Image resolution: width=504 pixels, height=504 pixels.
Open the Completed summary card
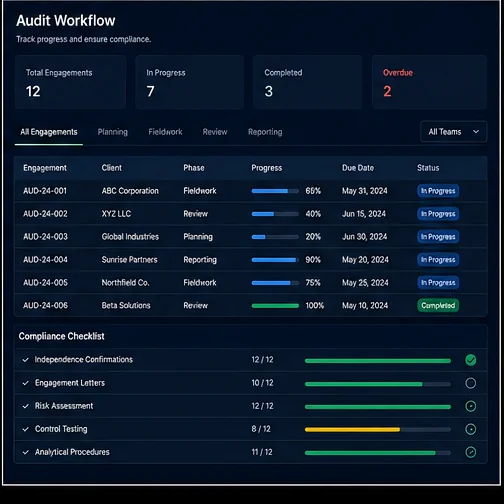(307, 82)
